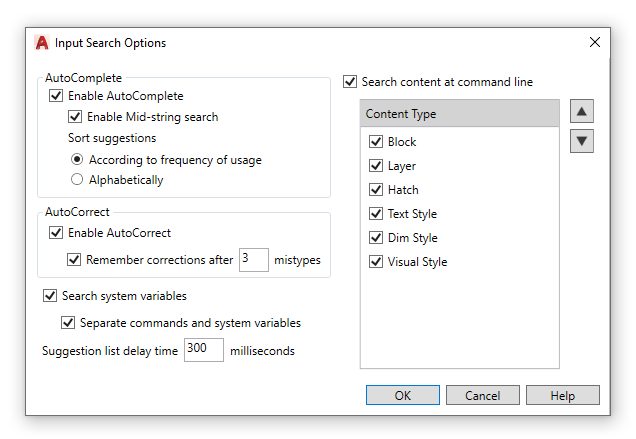The width and height of the screenshot is (636, 439).
Task: Select the Visual Style list entry
Action: tap(417, 262)
